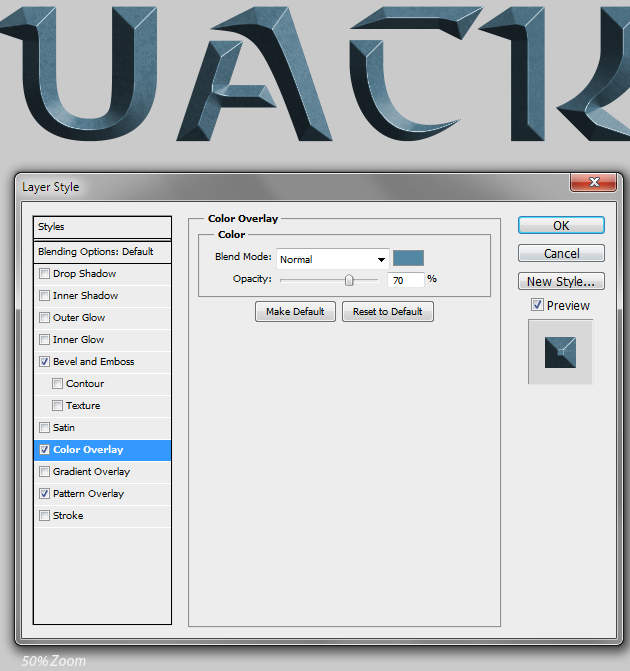
Task: Disable the Preview checkbox
Action: pyautogui.click(x=537, y=305)
